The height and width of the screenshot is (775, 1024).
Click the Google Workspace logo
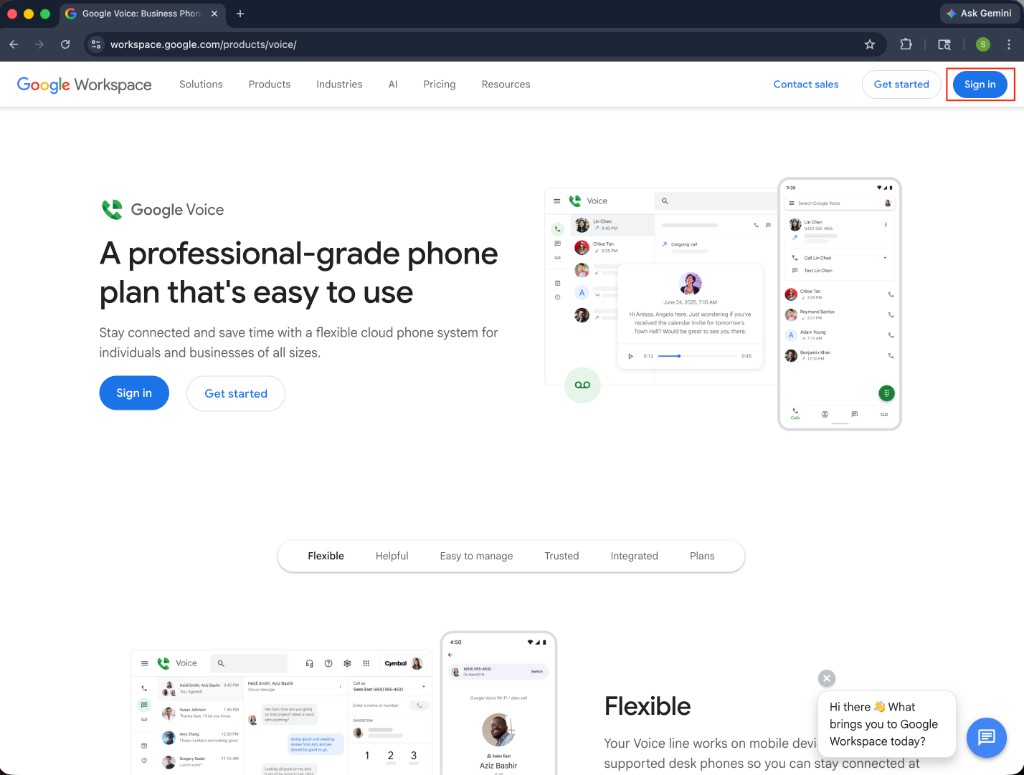tap(84, 85)
